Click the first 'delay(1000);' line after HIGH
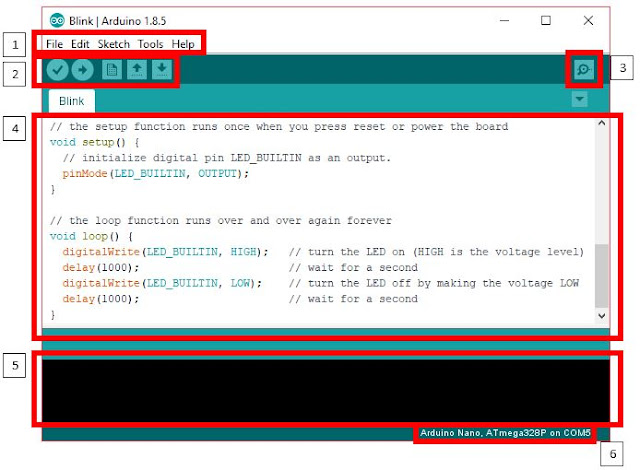The width and height of the screenshot is (640, 470). tap(100, 268)
